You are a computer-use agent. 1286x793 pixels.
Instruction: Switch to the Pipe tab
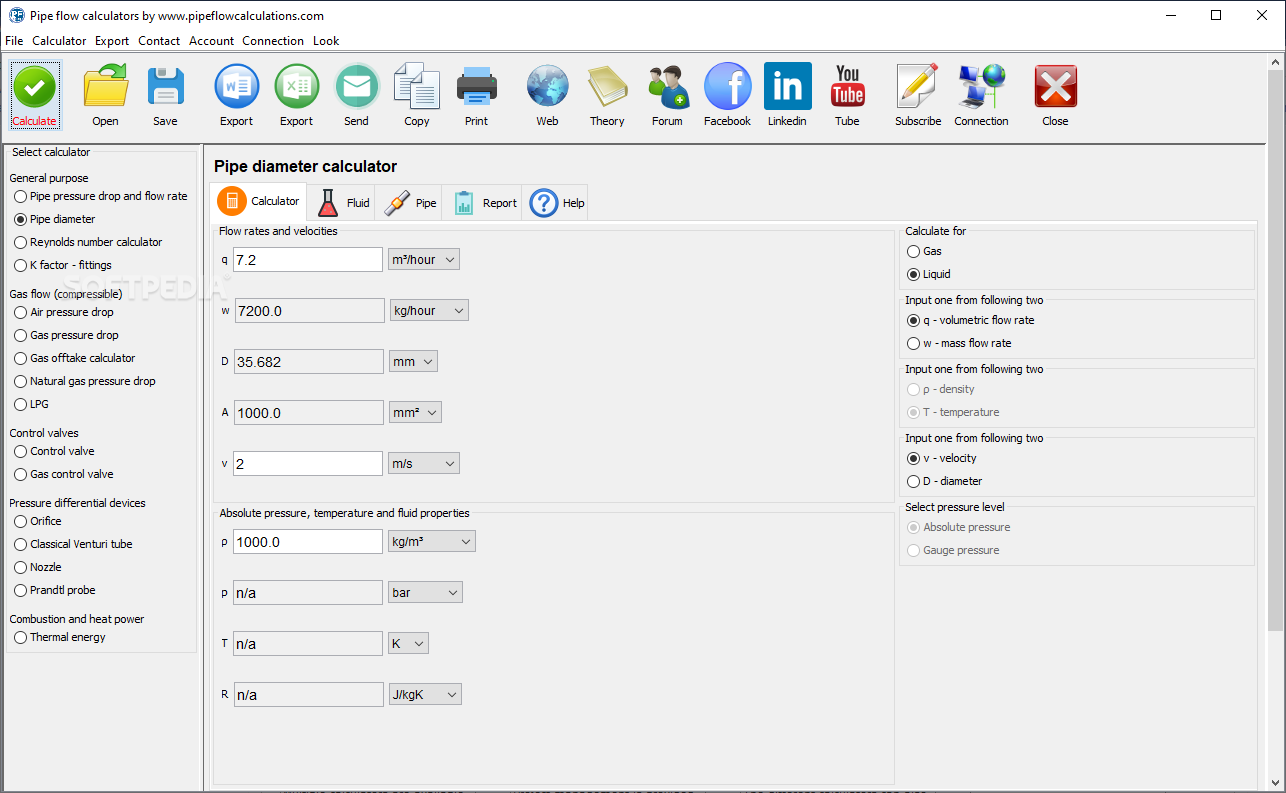(409, 203)
